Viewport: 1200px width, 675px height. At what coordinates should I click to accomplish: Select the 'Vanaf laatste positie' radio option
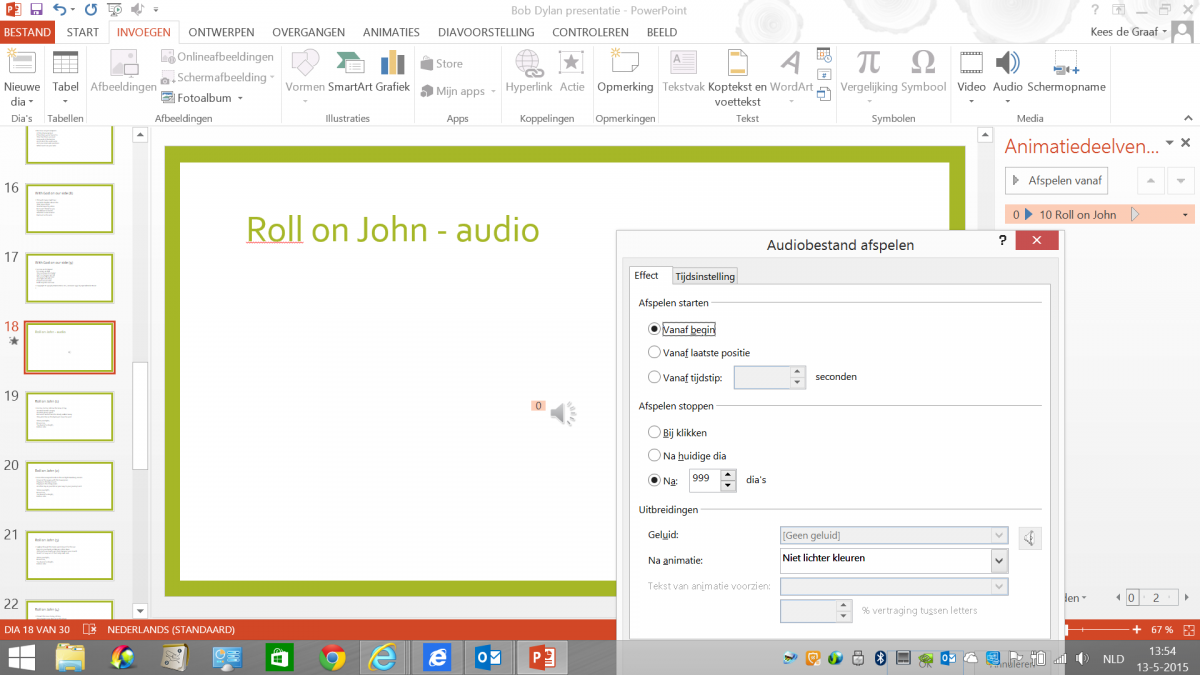[x=655, y=352]
